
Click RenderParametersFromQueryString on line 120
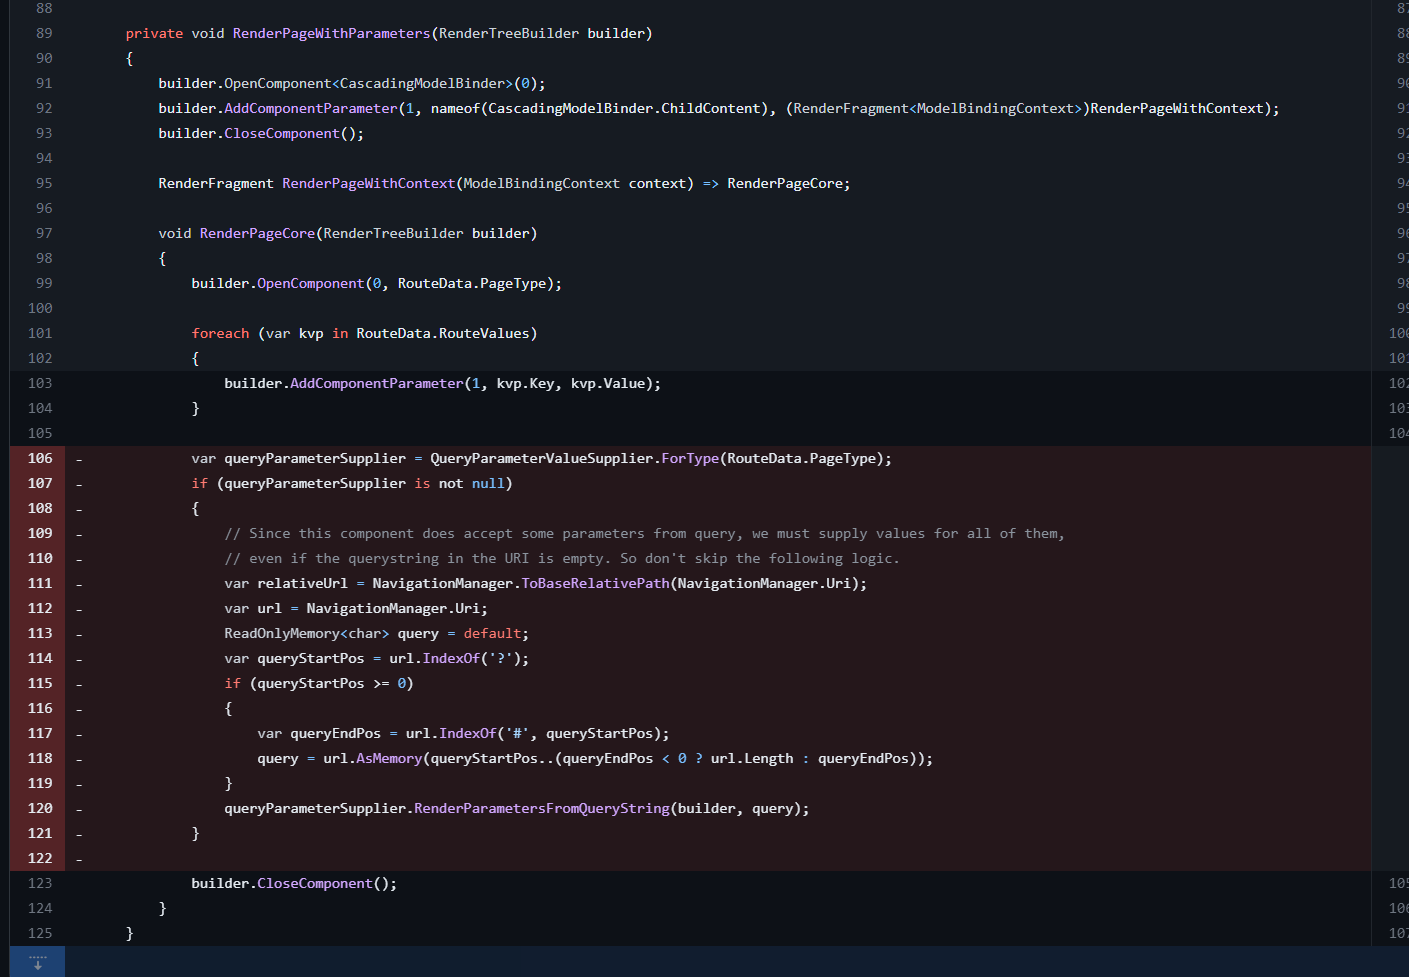(x=541, y=808)
